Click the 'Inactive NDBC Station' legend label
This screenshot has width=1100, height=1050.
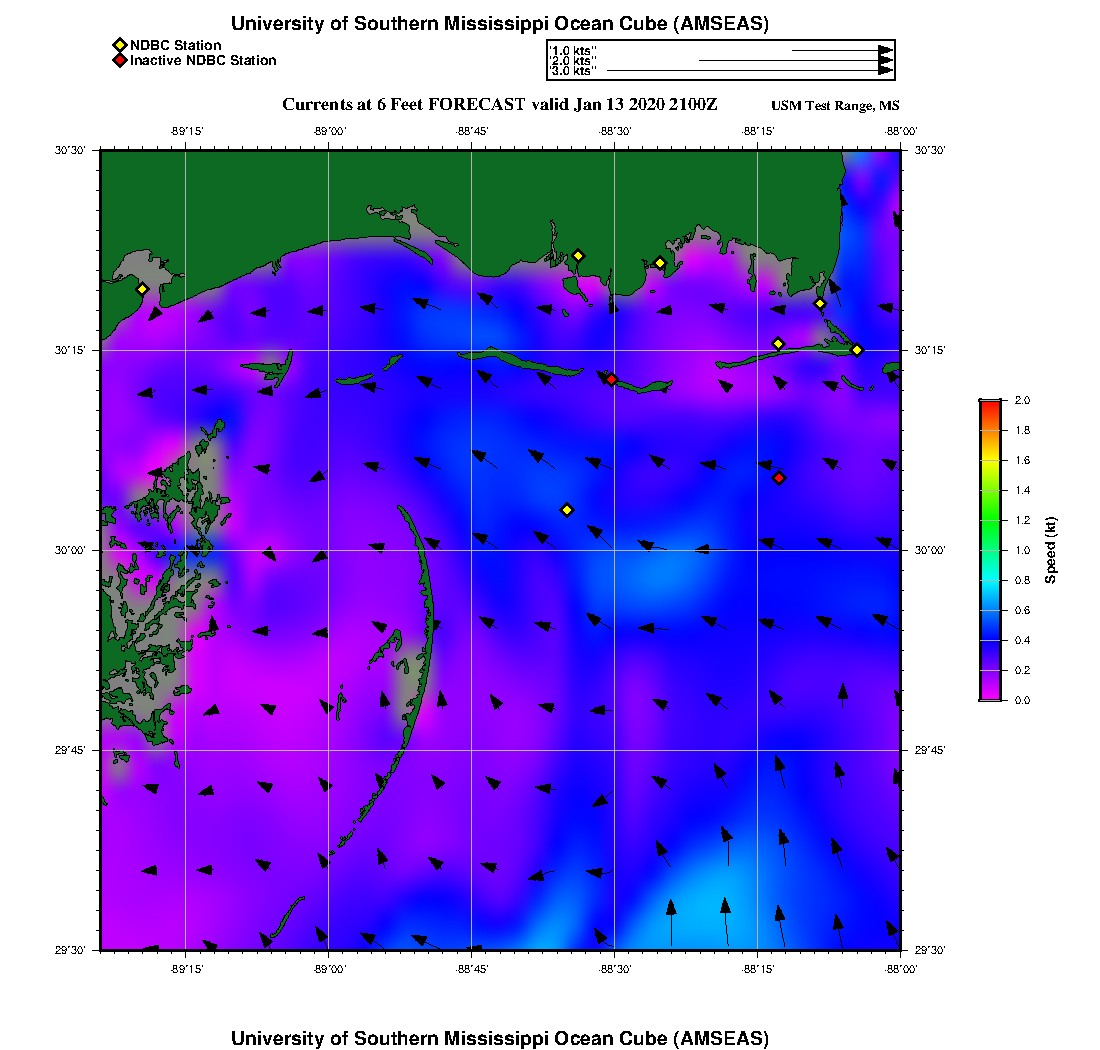pyautogui.click(x=203, y=60)
